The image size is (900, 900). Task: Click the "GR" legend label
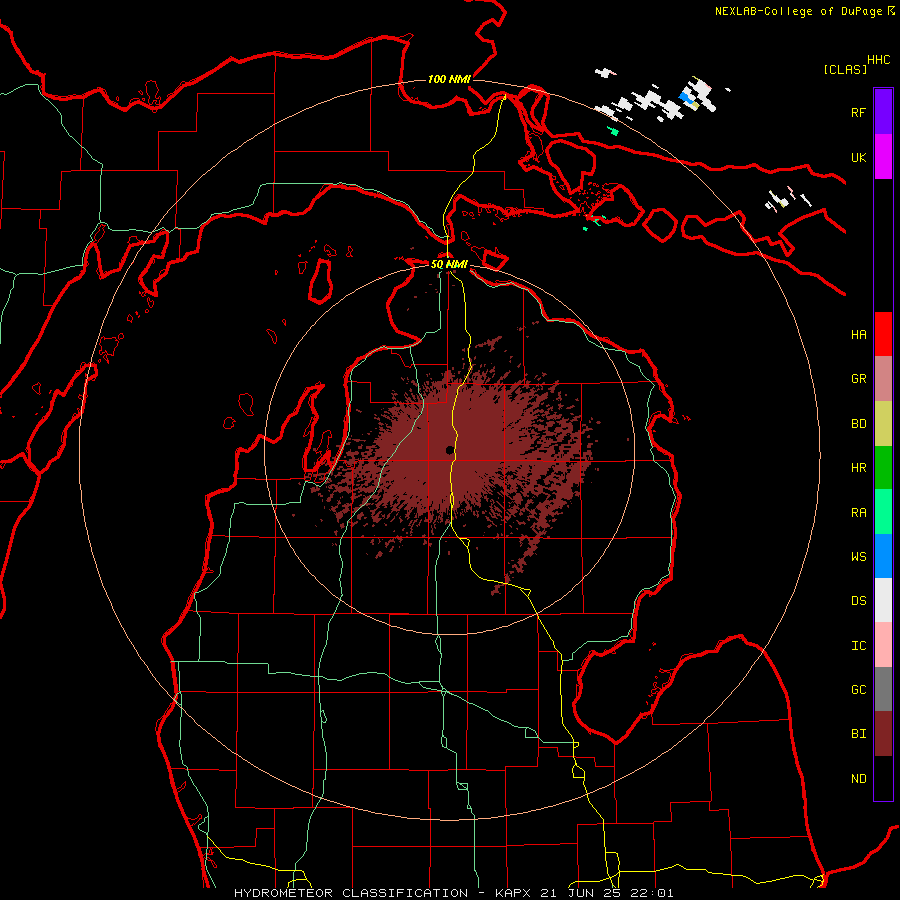858,379
